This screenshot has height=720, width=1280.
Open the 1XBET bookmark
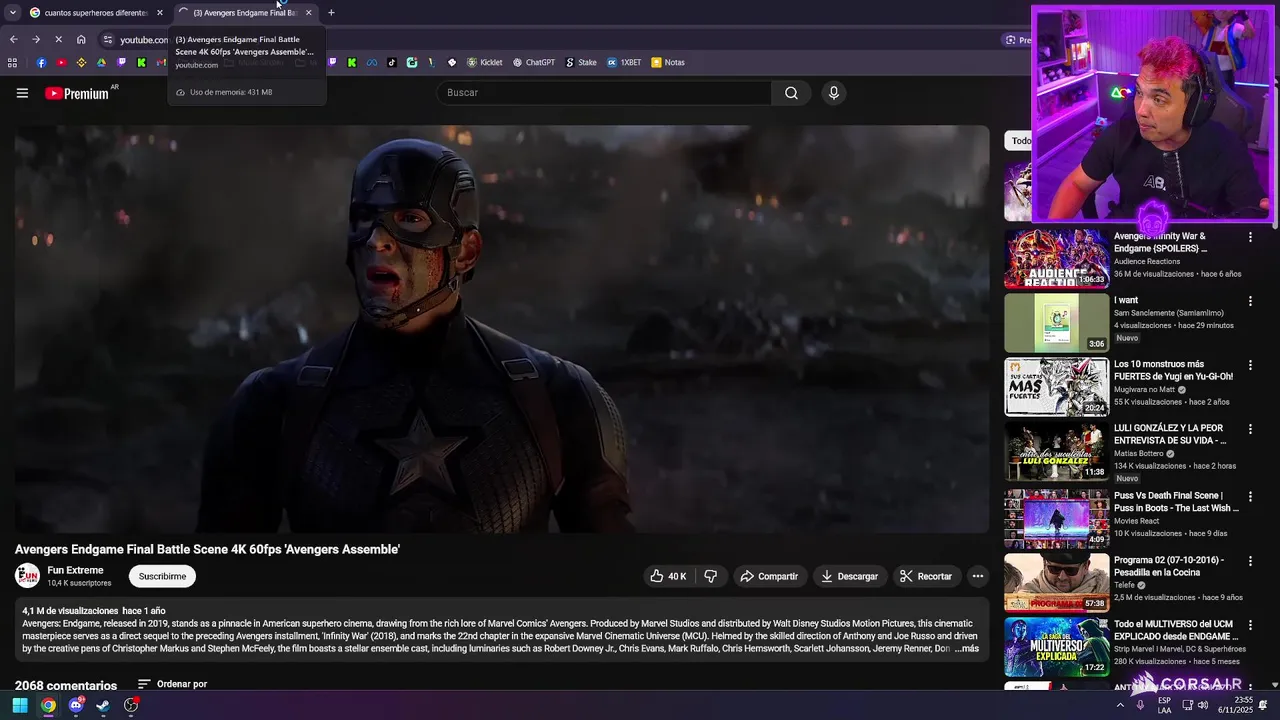pyautogui.click(x=624, y=62)
